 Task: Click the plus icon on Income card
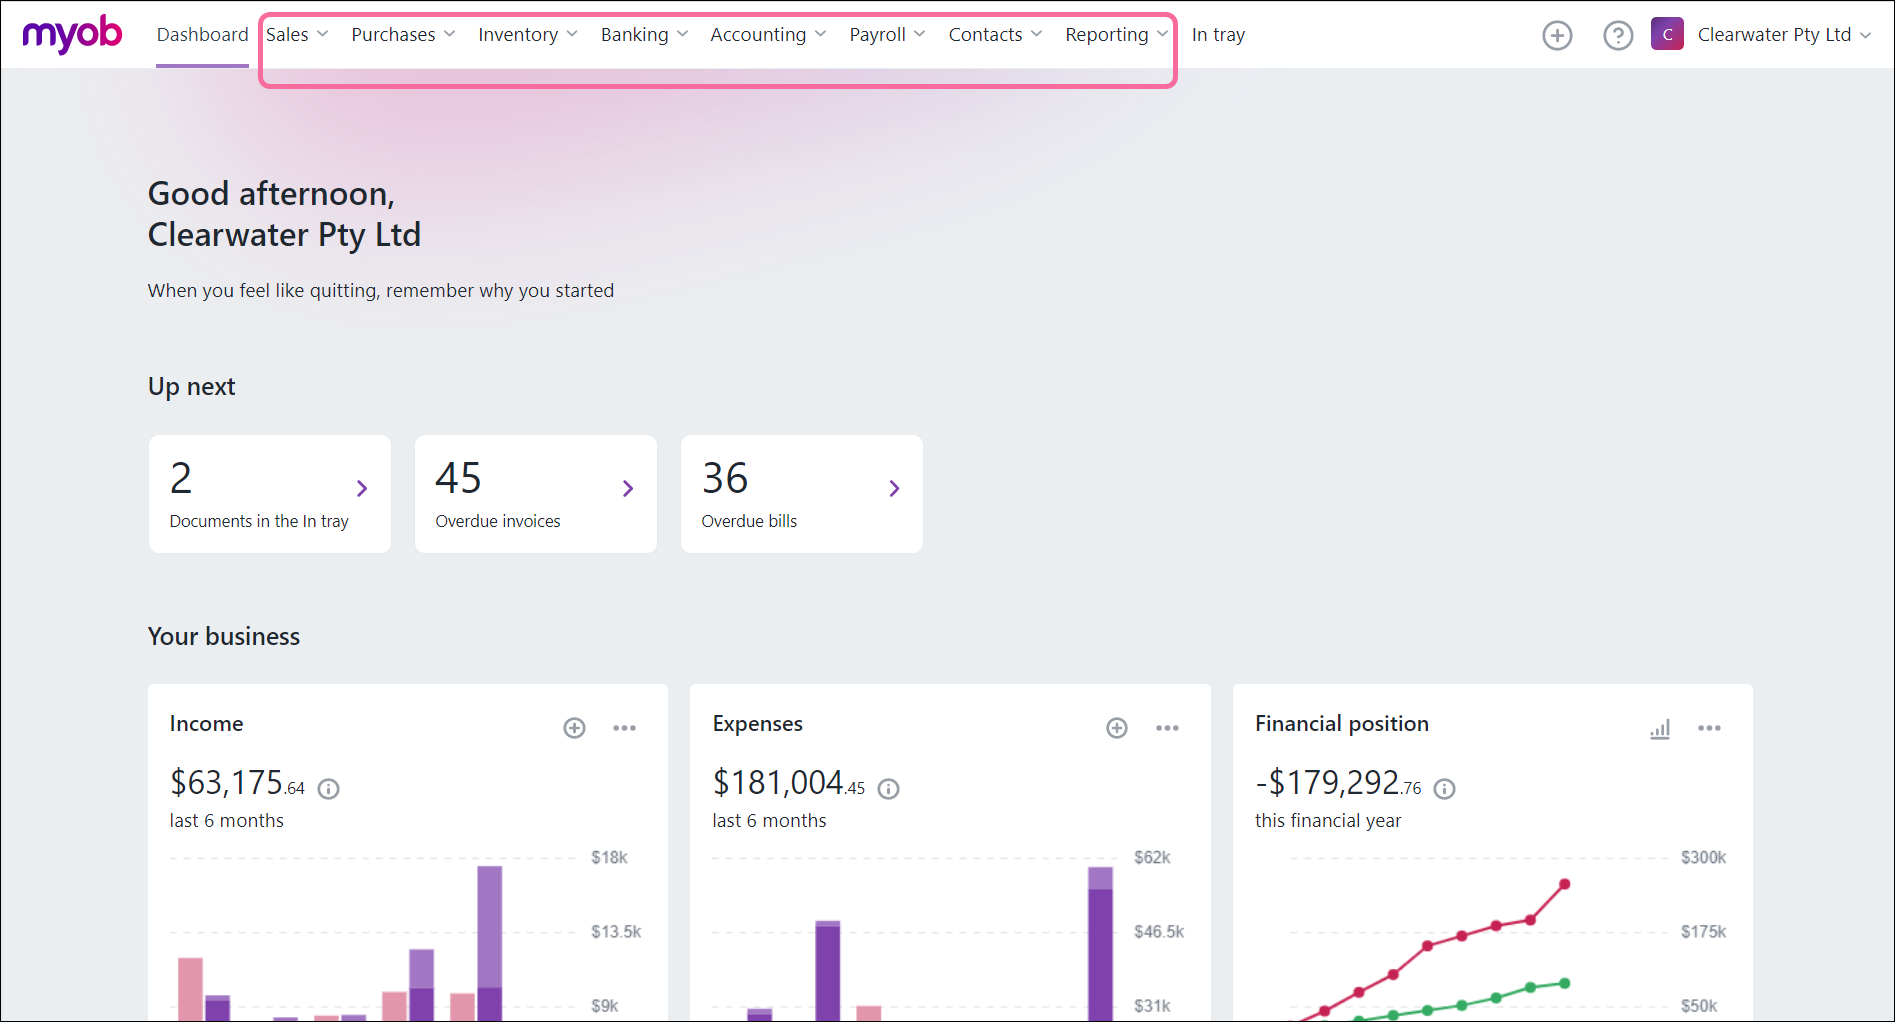[x=574, y=728]
